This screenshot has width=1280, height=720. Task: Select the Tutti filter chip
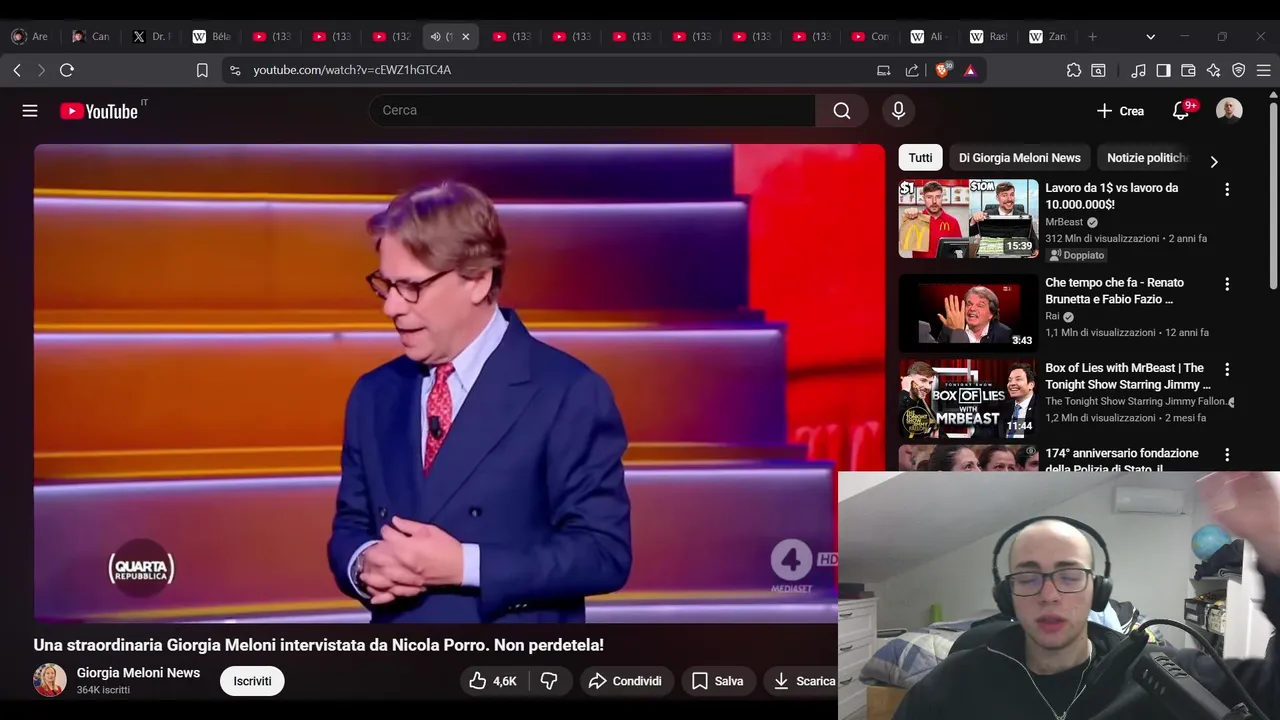point(920,158)
